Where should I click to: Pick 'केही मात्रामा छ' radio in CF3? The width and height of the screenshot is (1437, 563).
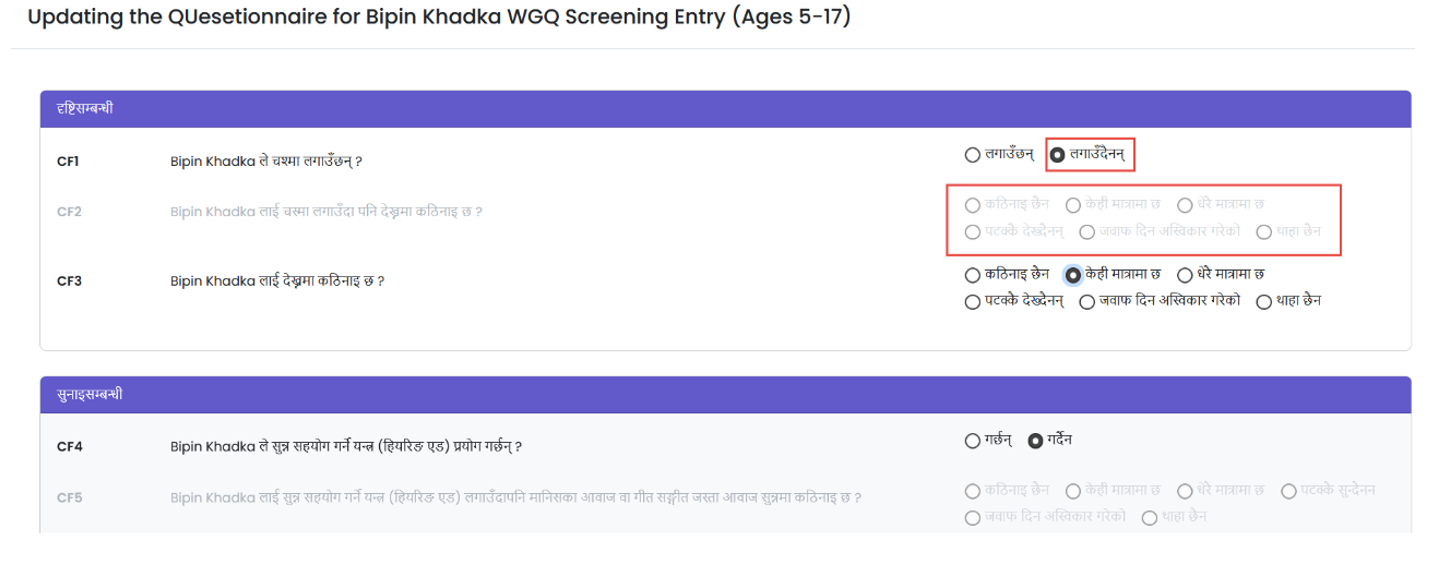1073,274
